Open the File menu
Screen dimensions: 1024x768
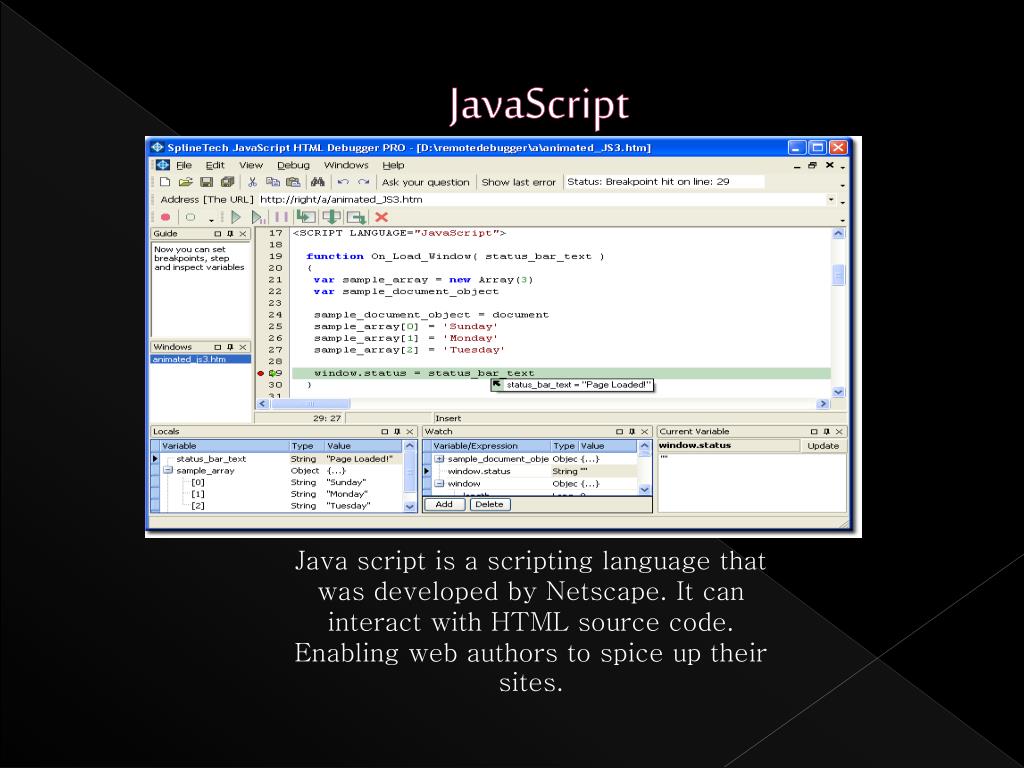[x=184, y=165]
